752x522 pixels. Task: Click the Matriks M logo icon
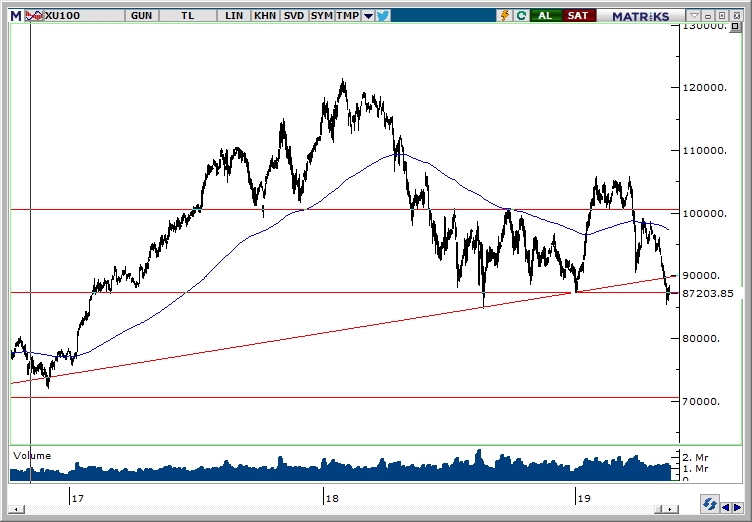(16, 16)
